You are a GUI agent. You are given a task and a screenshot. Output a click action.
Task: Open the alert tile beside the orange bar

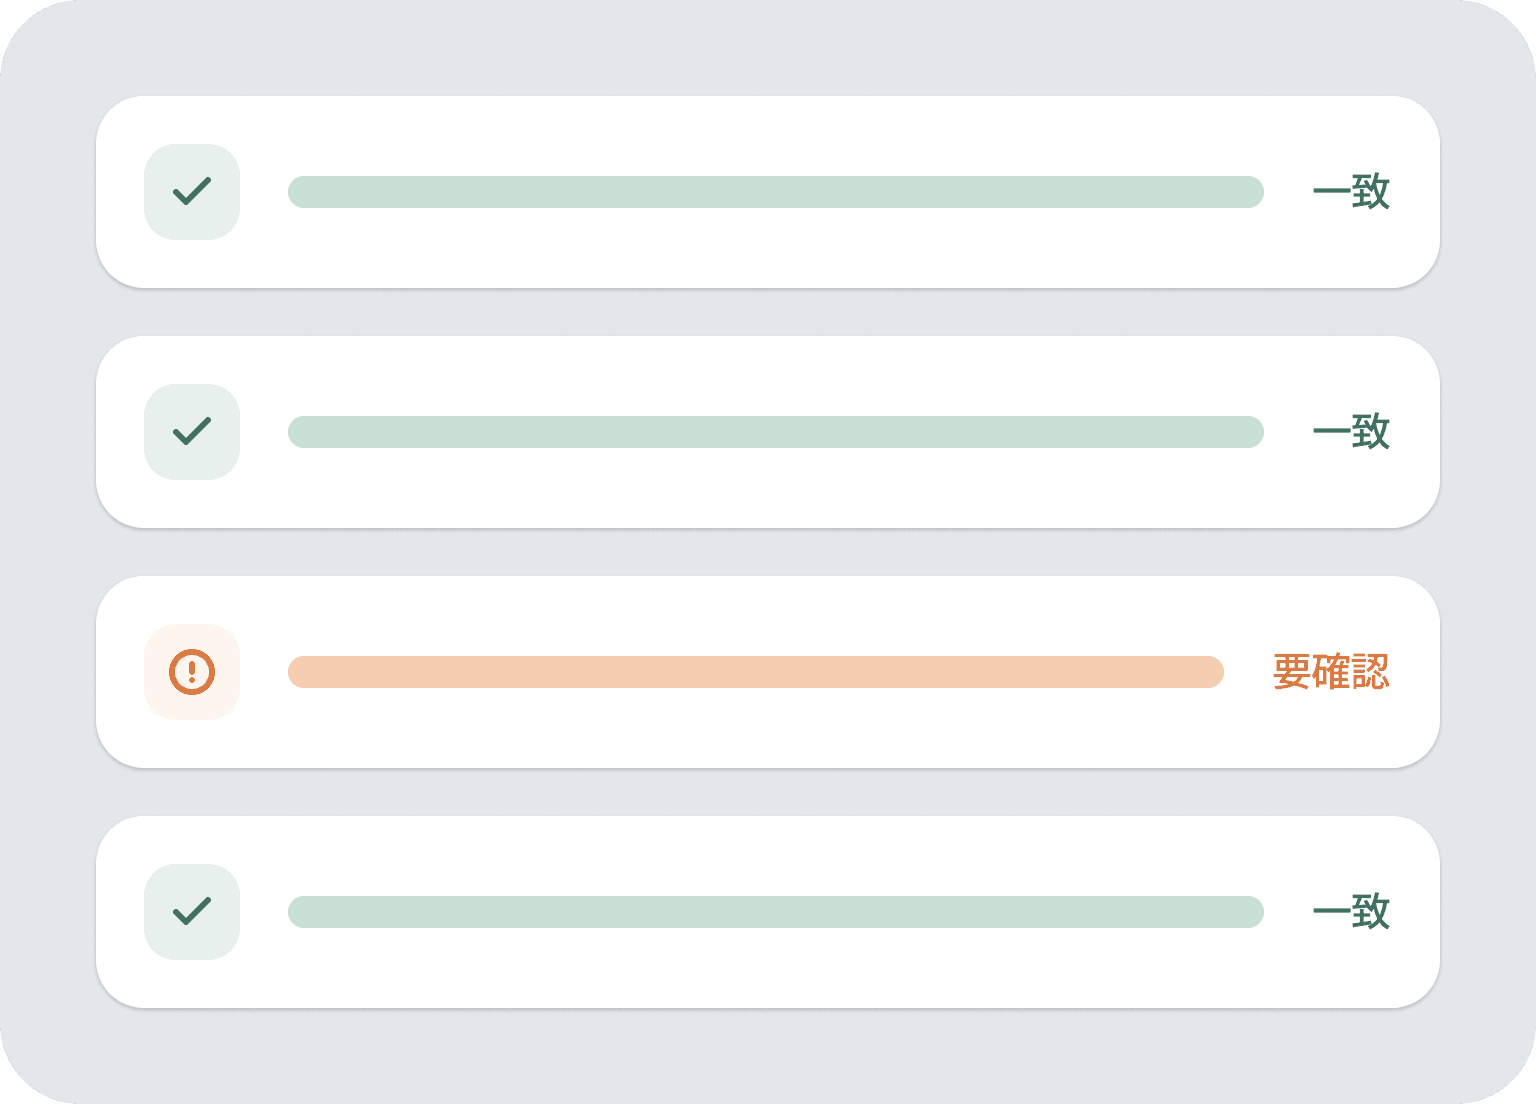pyautogui.click(x=192, y=671)
